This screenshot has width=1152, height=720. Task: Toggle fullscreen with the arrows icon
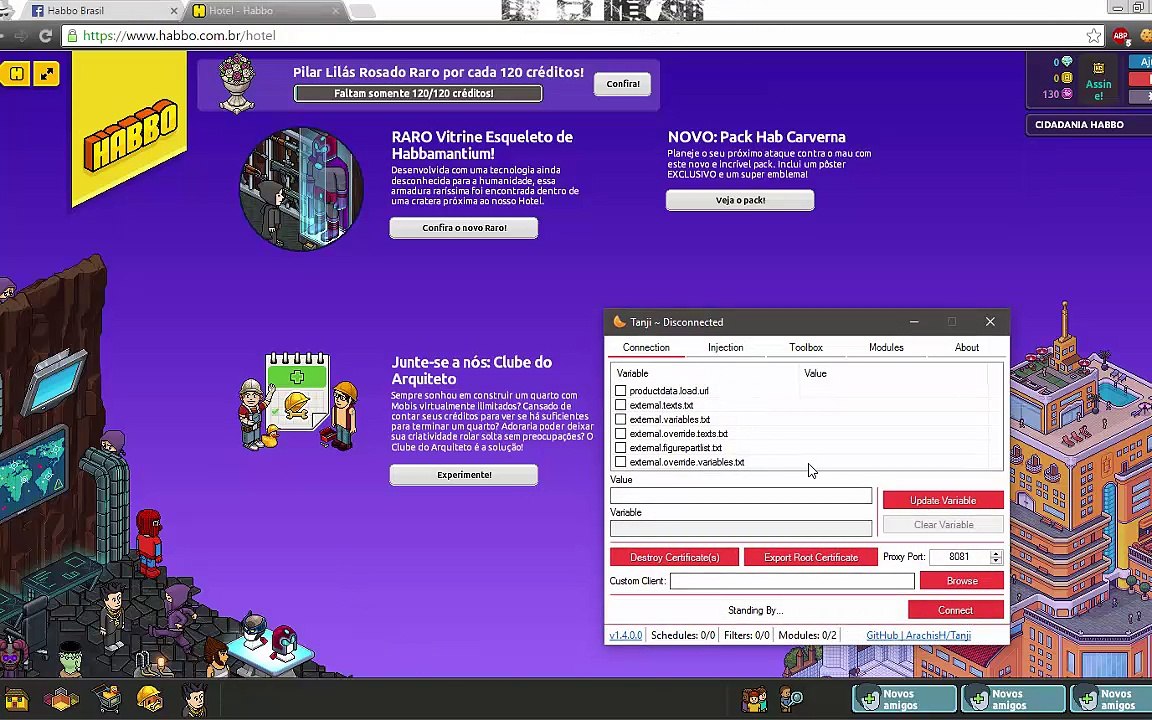pyautogui.click(x=46, y=73)
